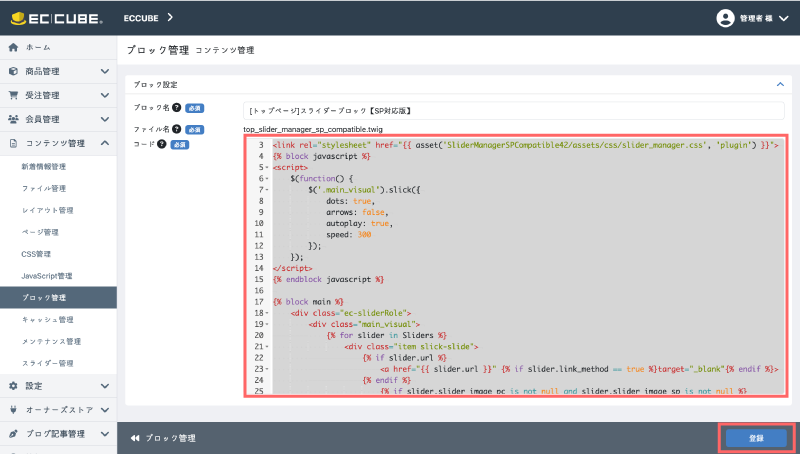Image resolution: width=800 pixels, height=454 pixels.
Task: Fold code at line 19 main_visual div
Action: point(267,324)
